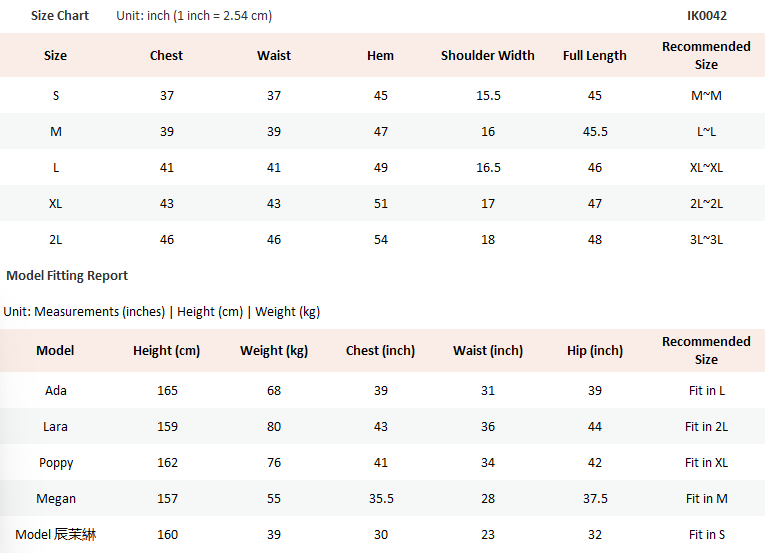The width and height of the screenshot is (775, 553).
Task: Select the Weight (kg) column header
Action: pyautogui.click(x=274, y=351)
